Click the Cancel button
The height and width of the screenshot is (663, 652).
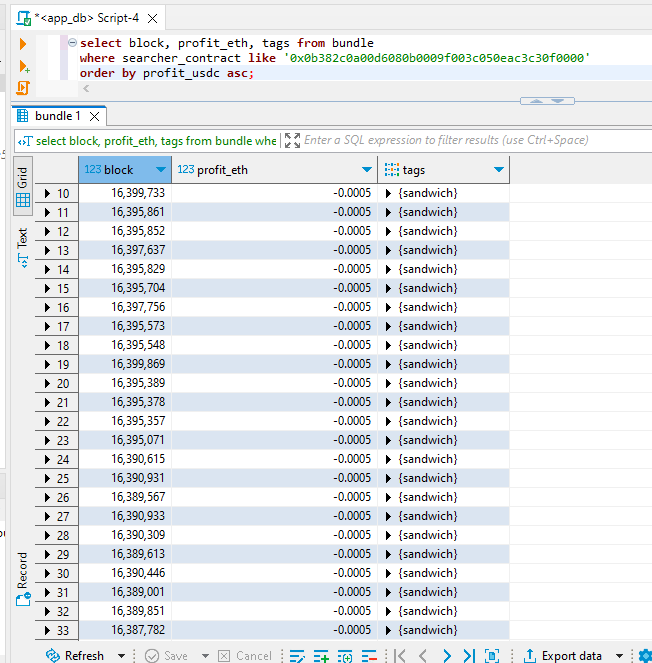pyautogui.click(x=245, y=655)
